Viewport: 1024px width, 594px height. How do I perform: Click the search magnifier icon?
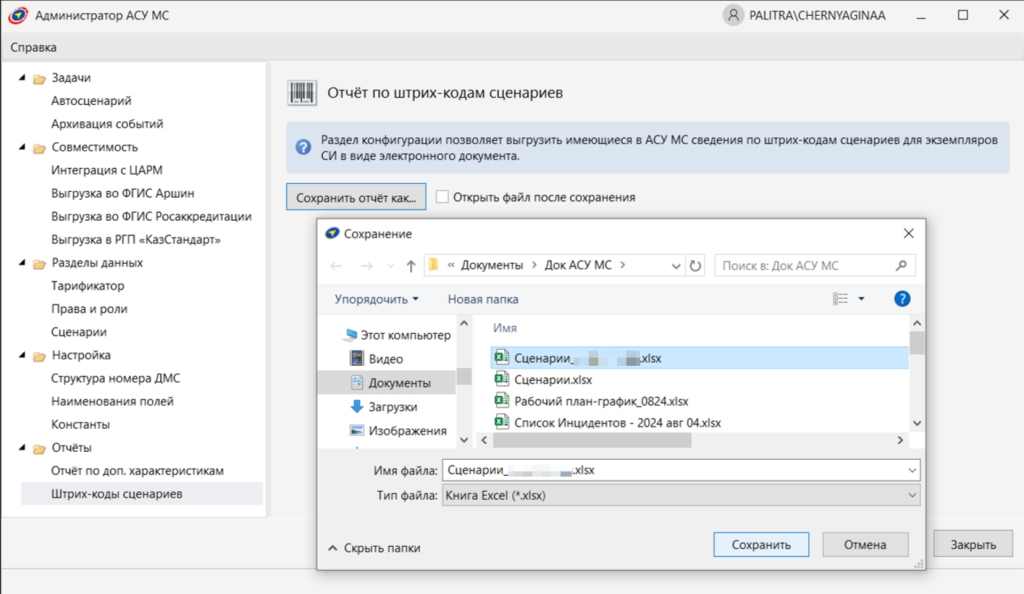901,266
